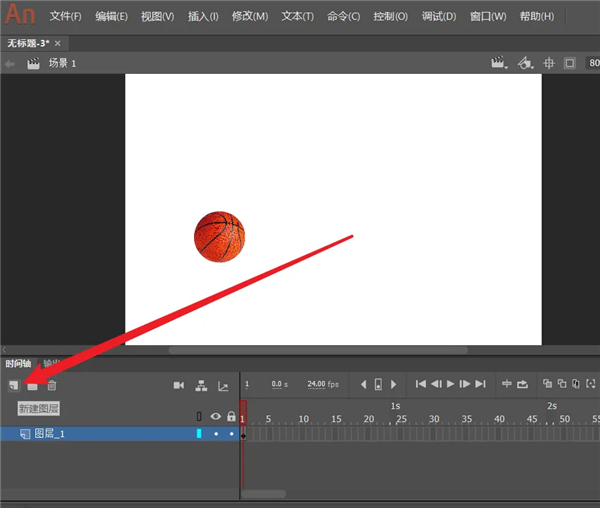Click the Add Camera icon in timeline
600x508 pixels.
(x=179, y=385)
